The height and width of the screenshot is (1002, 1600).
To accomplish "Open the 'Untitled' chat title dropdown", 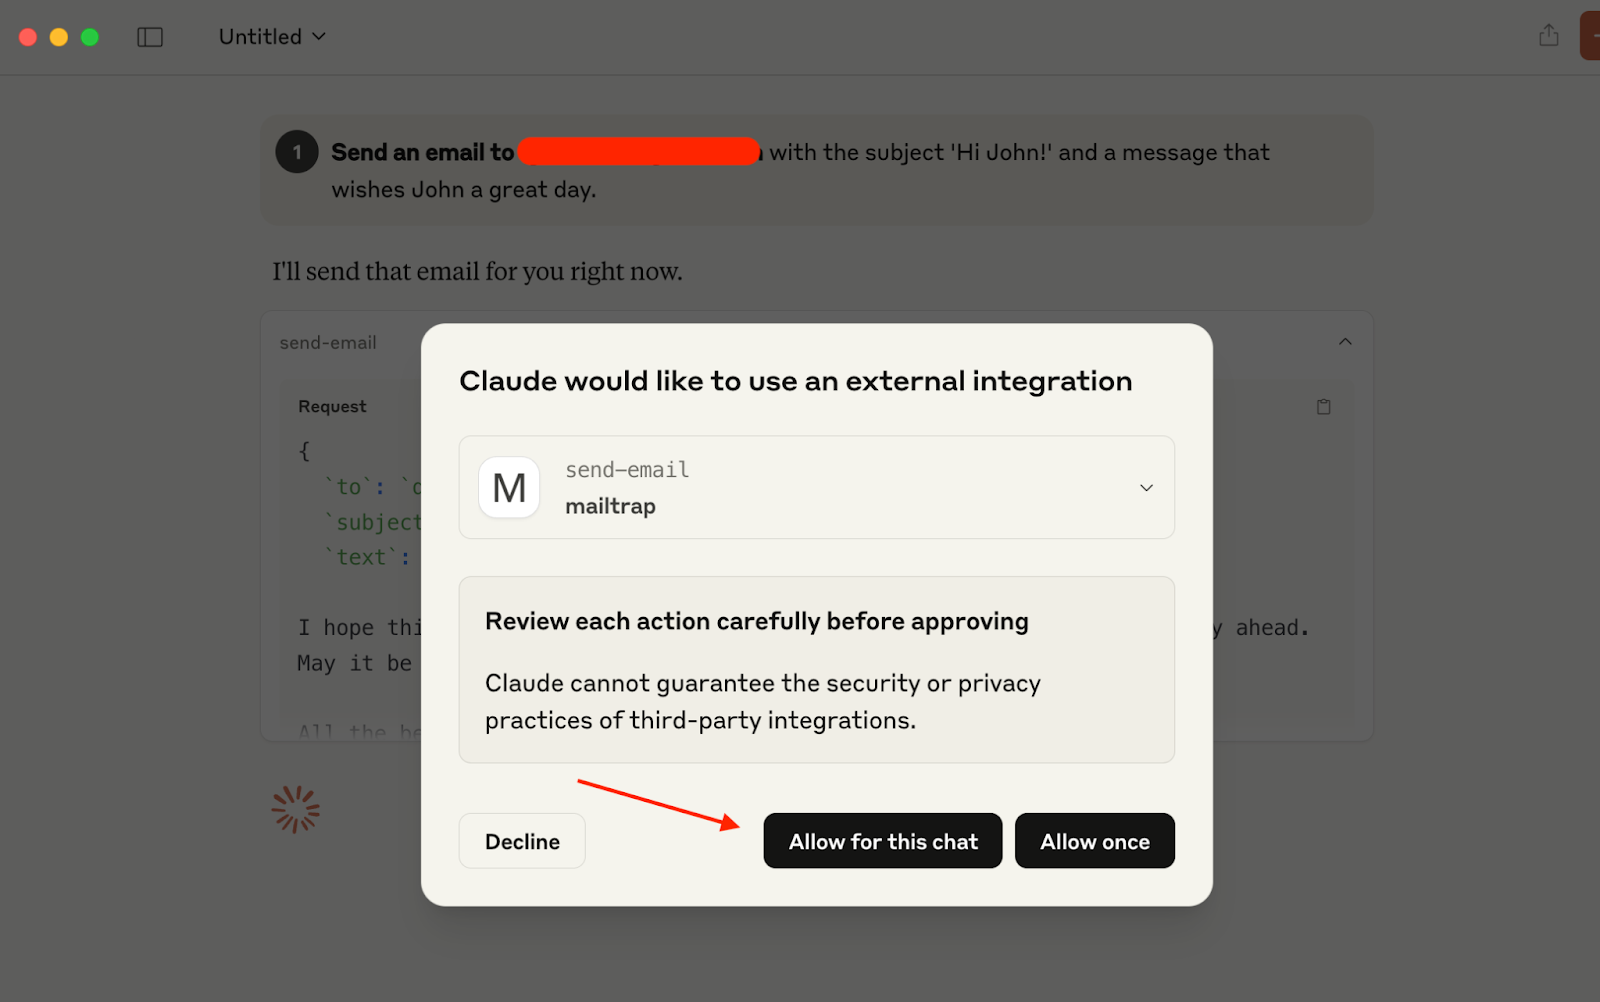I will click(272, 37).
